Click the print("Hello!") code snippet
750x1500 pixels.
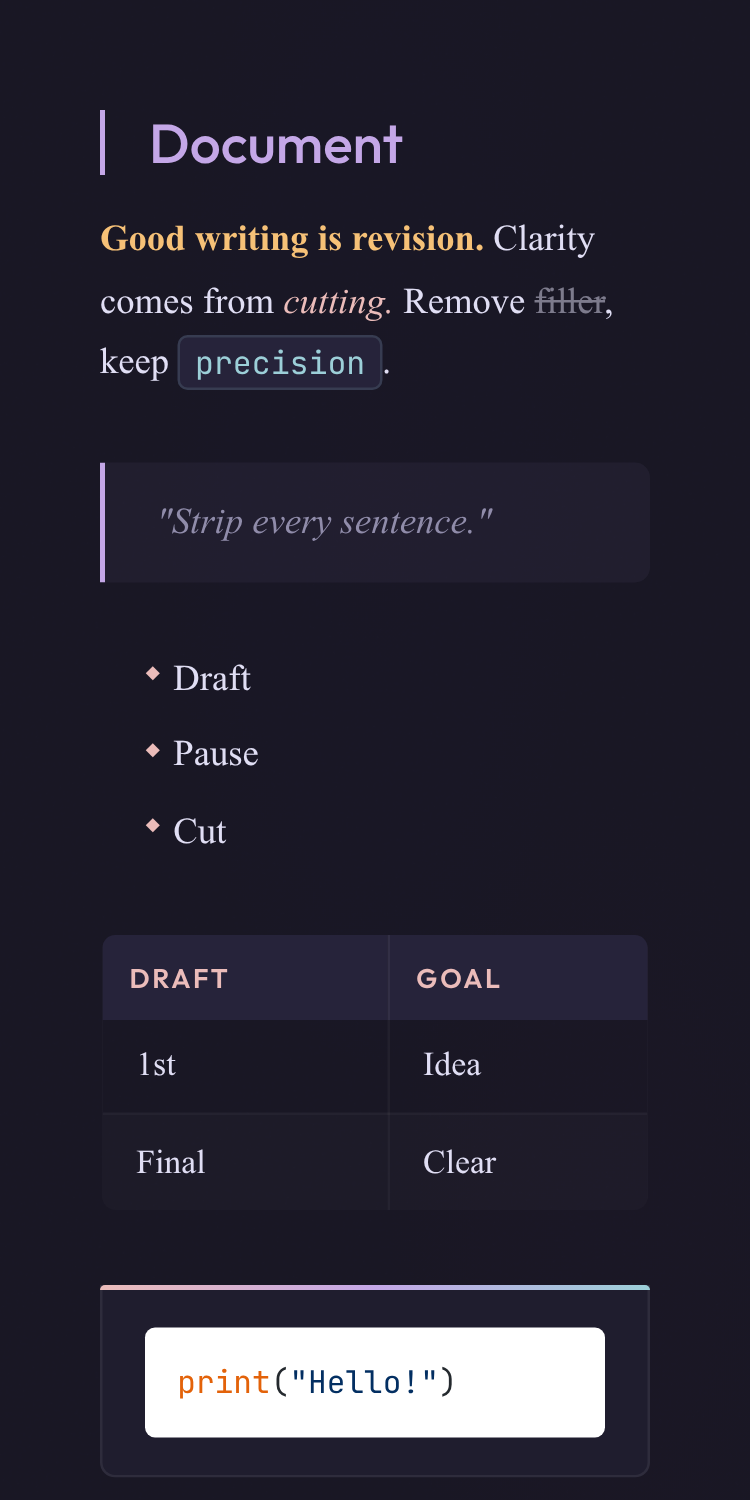click(316, 1383)
